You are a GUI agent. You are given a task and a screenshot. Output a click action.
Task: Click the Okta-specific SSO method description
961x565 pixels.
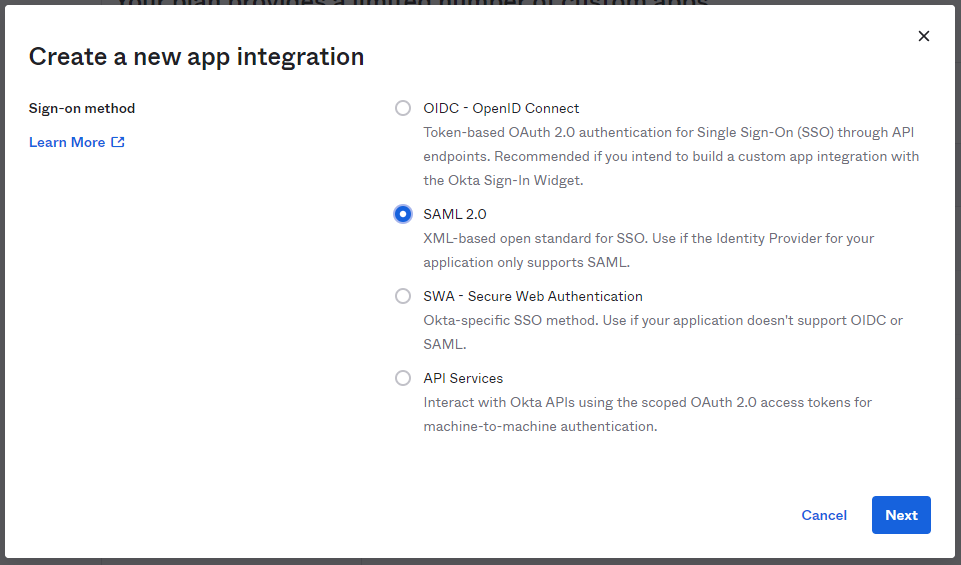pyautogui.click(x=663, y=332)
